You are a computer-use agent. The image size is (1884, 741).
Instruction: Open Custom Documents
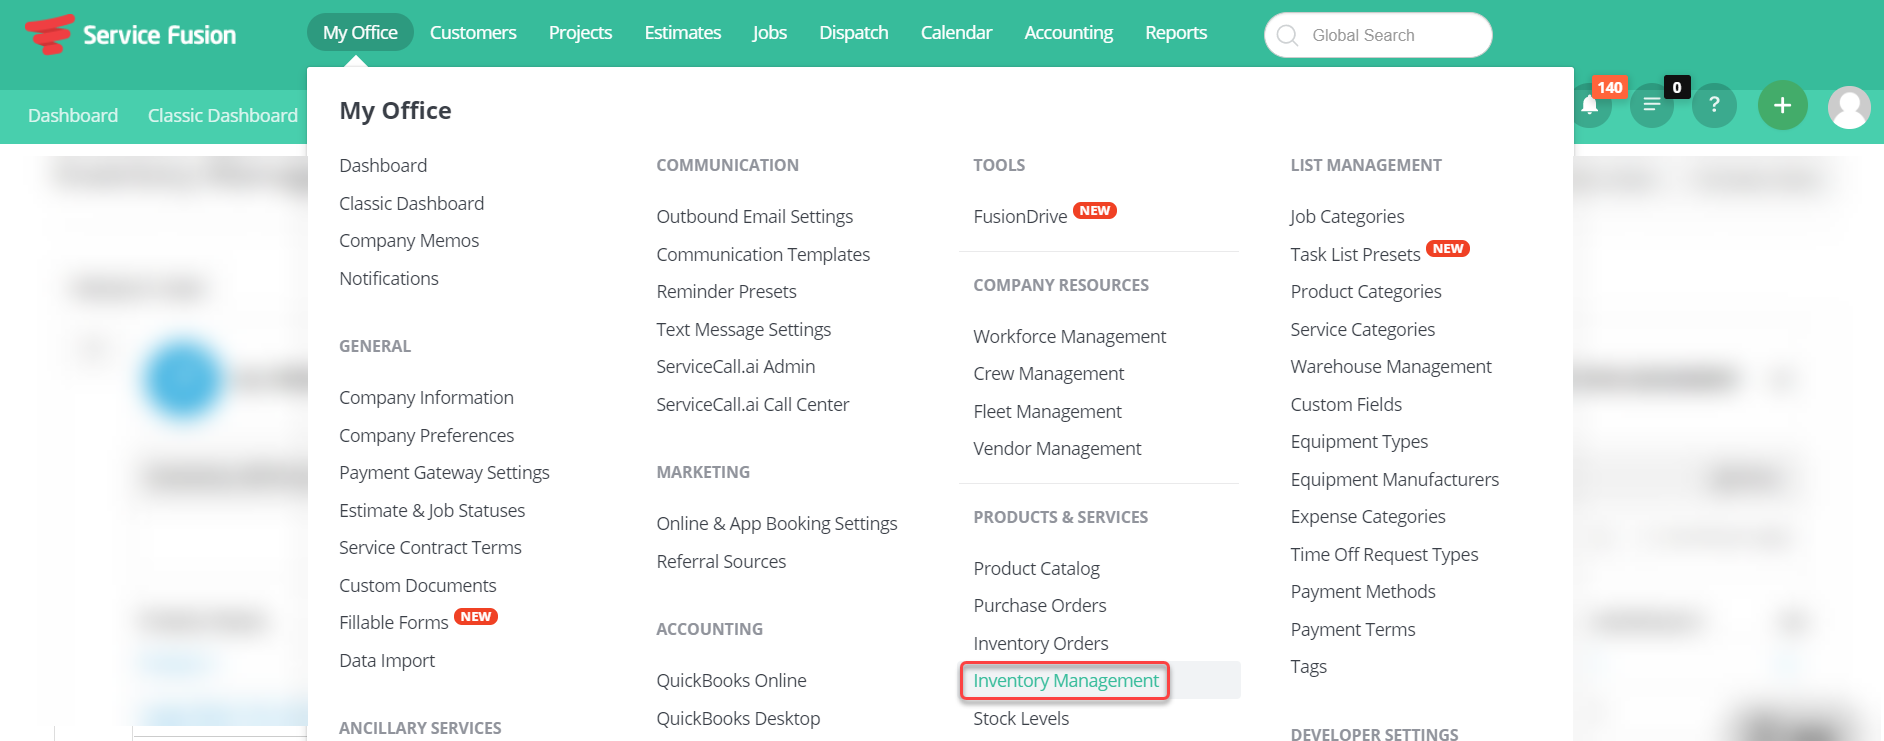tap(417, 585)
